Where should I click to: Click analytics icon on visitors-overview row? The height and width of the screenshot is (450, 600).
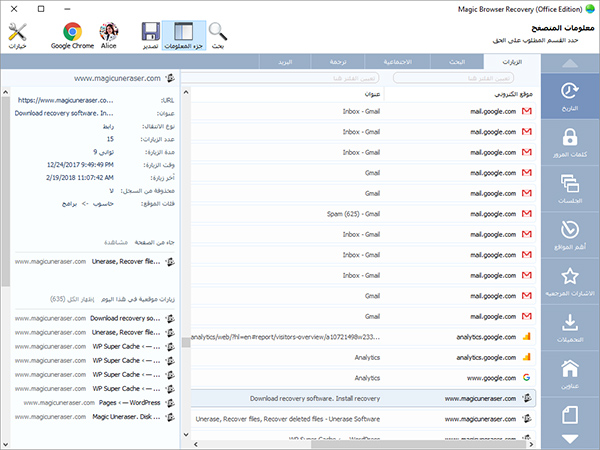527,337
